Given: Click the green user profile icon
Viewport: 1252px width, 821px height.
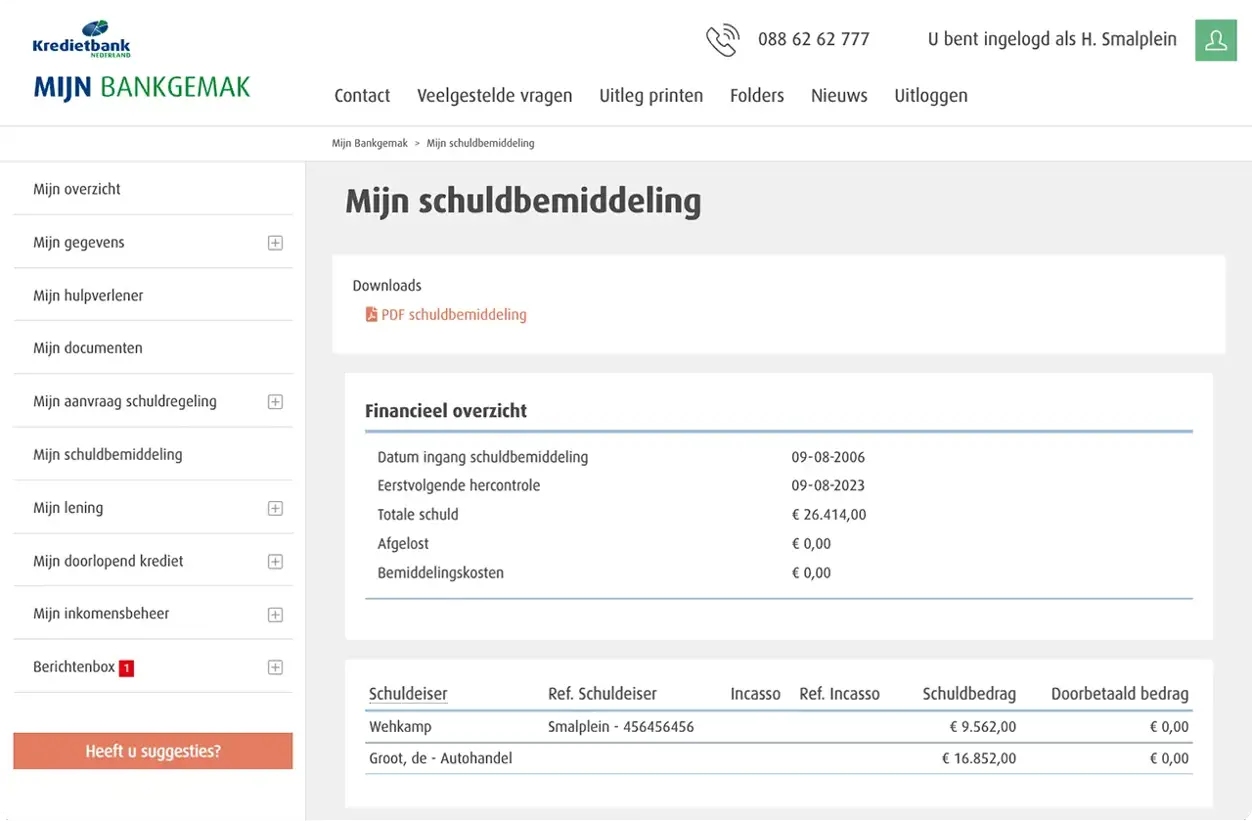Looking at the screenshot, I should point(1216,40).
